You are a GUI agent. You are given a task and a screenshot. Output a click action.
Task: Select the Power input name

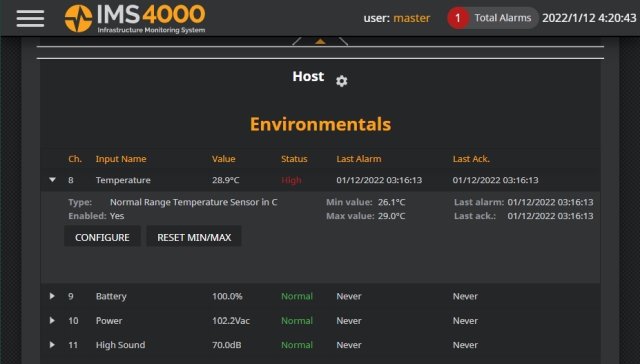[109, 321]
